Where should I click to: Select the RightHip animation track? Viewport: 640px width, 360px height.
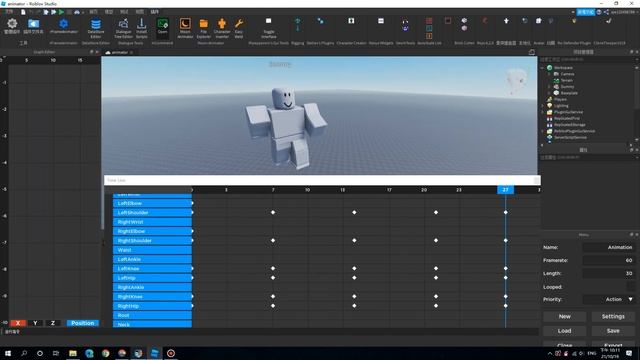152,306
